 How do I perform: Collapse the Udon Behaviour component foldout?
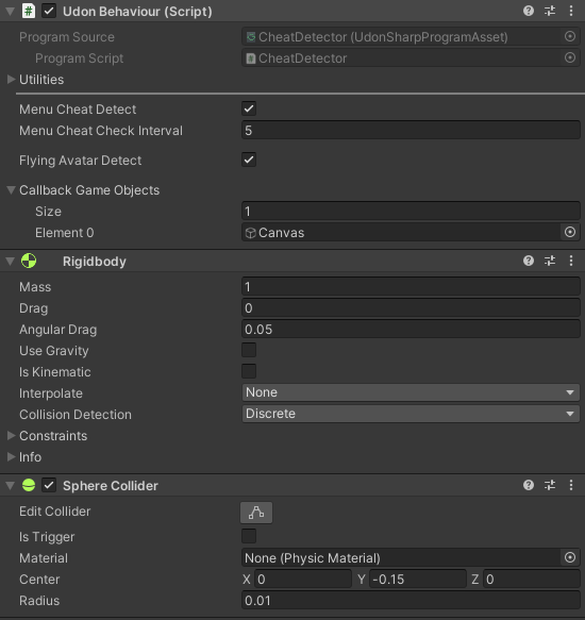(x=10, y=11)
